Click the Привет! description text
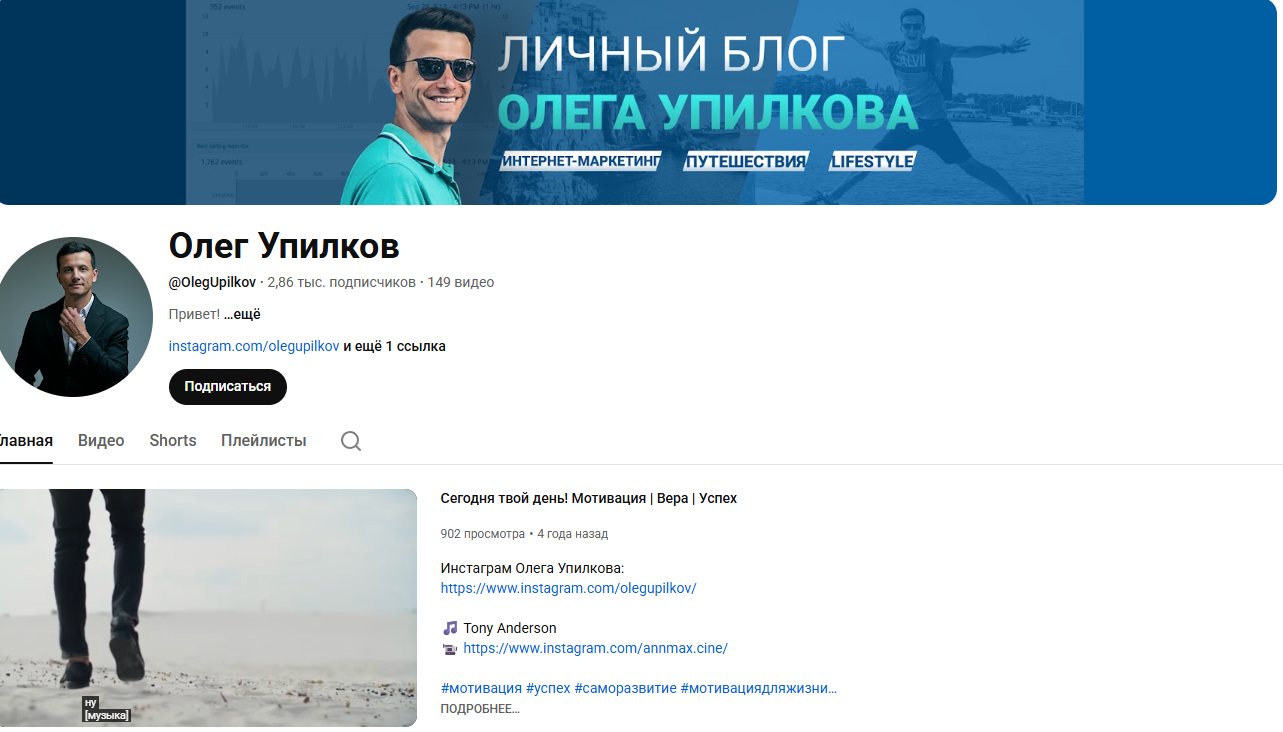This screenshot has height=732, width=1283. (x=194, y=314)
